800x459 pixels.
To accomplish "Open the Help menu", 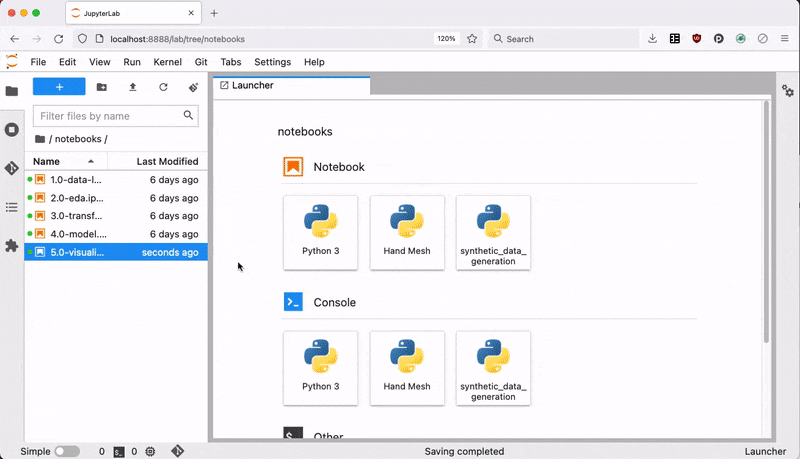I will pyautogui.click(x=314, y=62).
